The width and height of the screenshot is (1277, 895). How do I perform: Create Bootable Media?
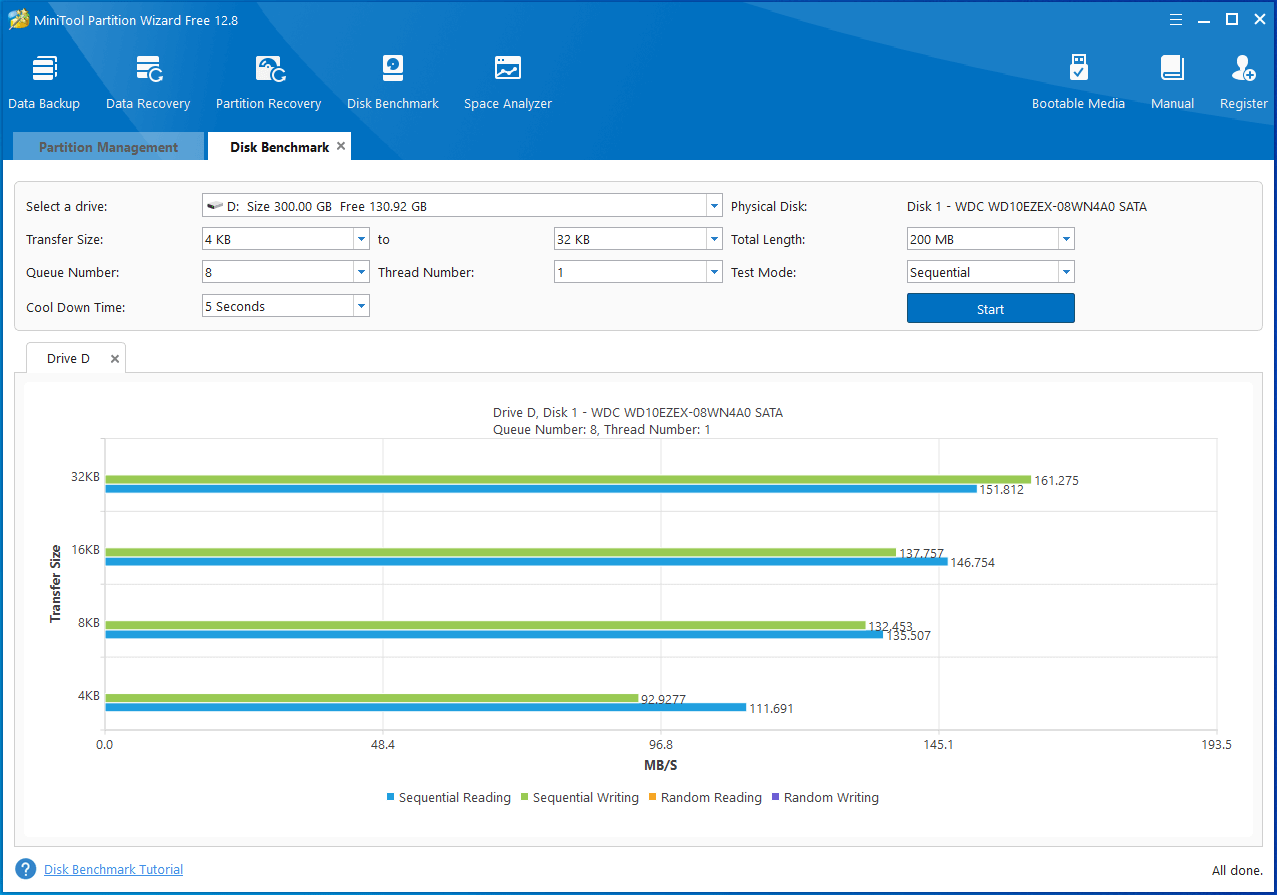tap(1078, 82)
